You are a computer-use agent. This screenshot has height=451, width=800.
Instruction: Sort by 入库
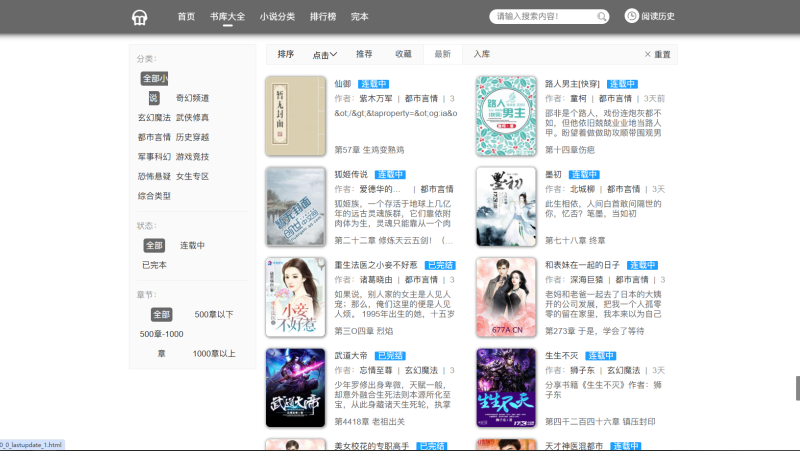pos(482,54)
